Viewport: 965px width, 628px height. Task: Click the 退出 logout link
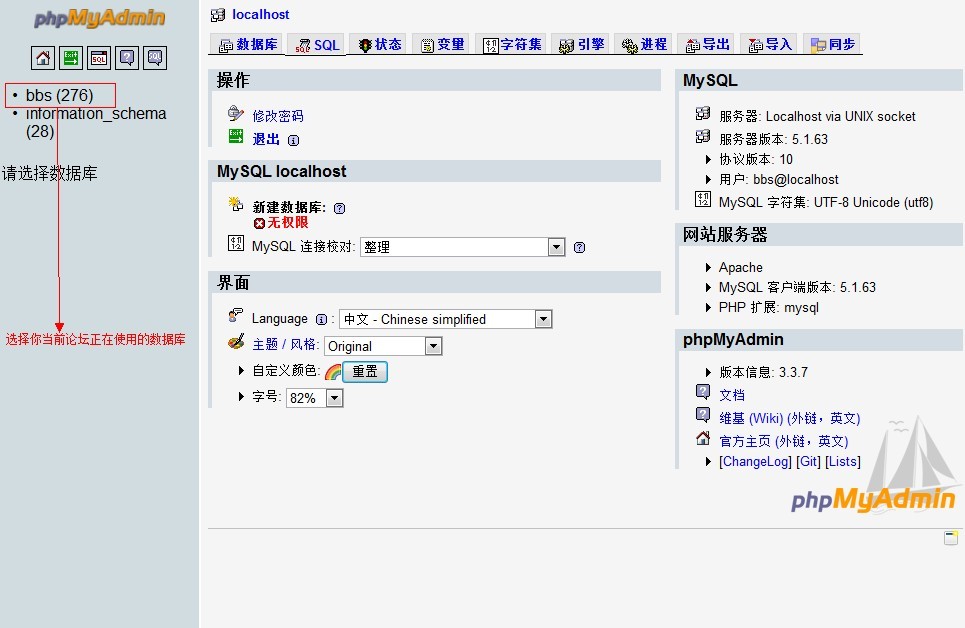click(x=266, y=139)
